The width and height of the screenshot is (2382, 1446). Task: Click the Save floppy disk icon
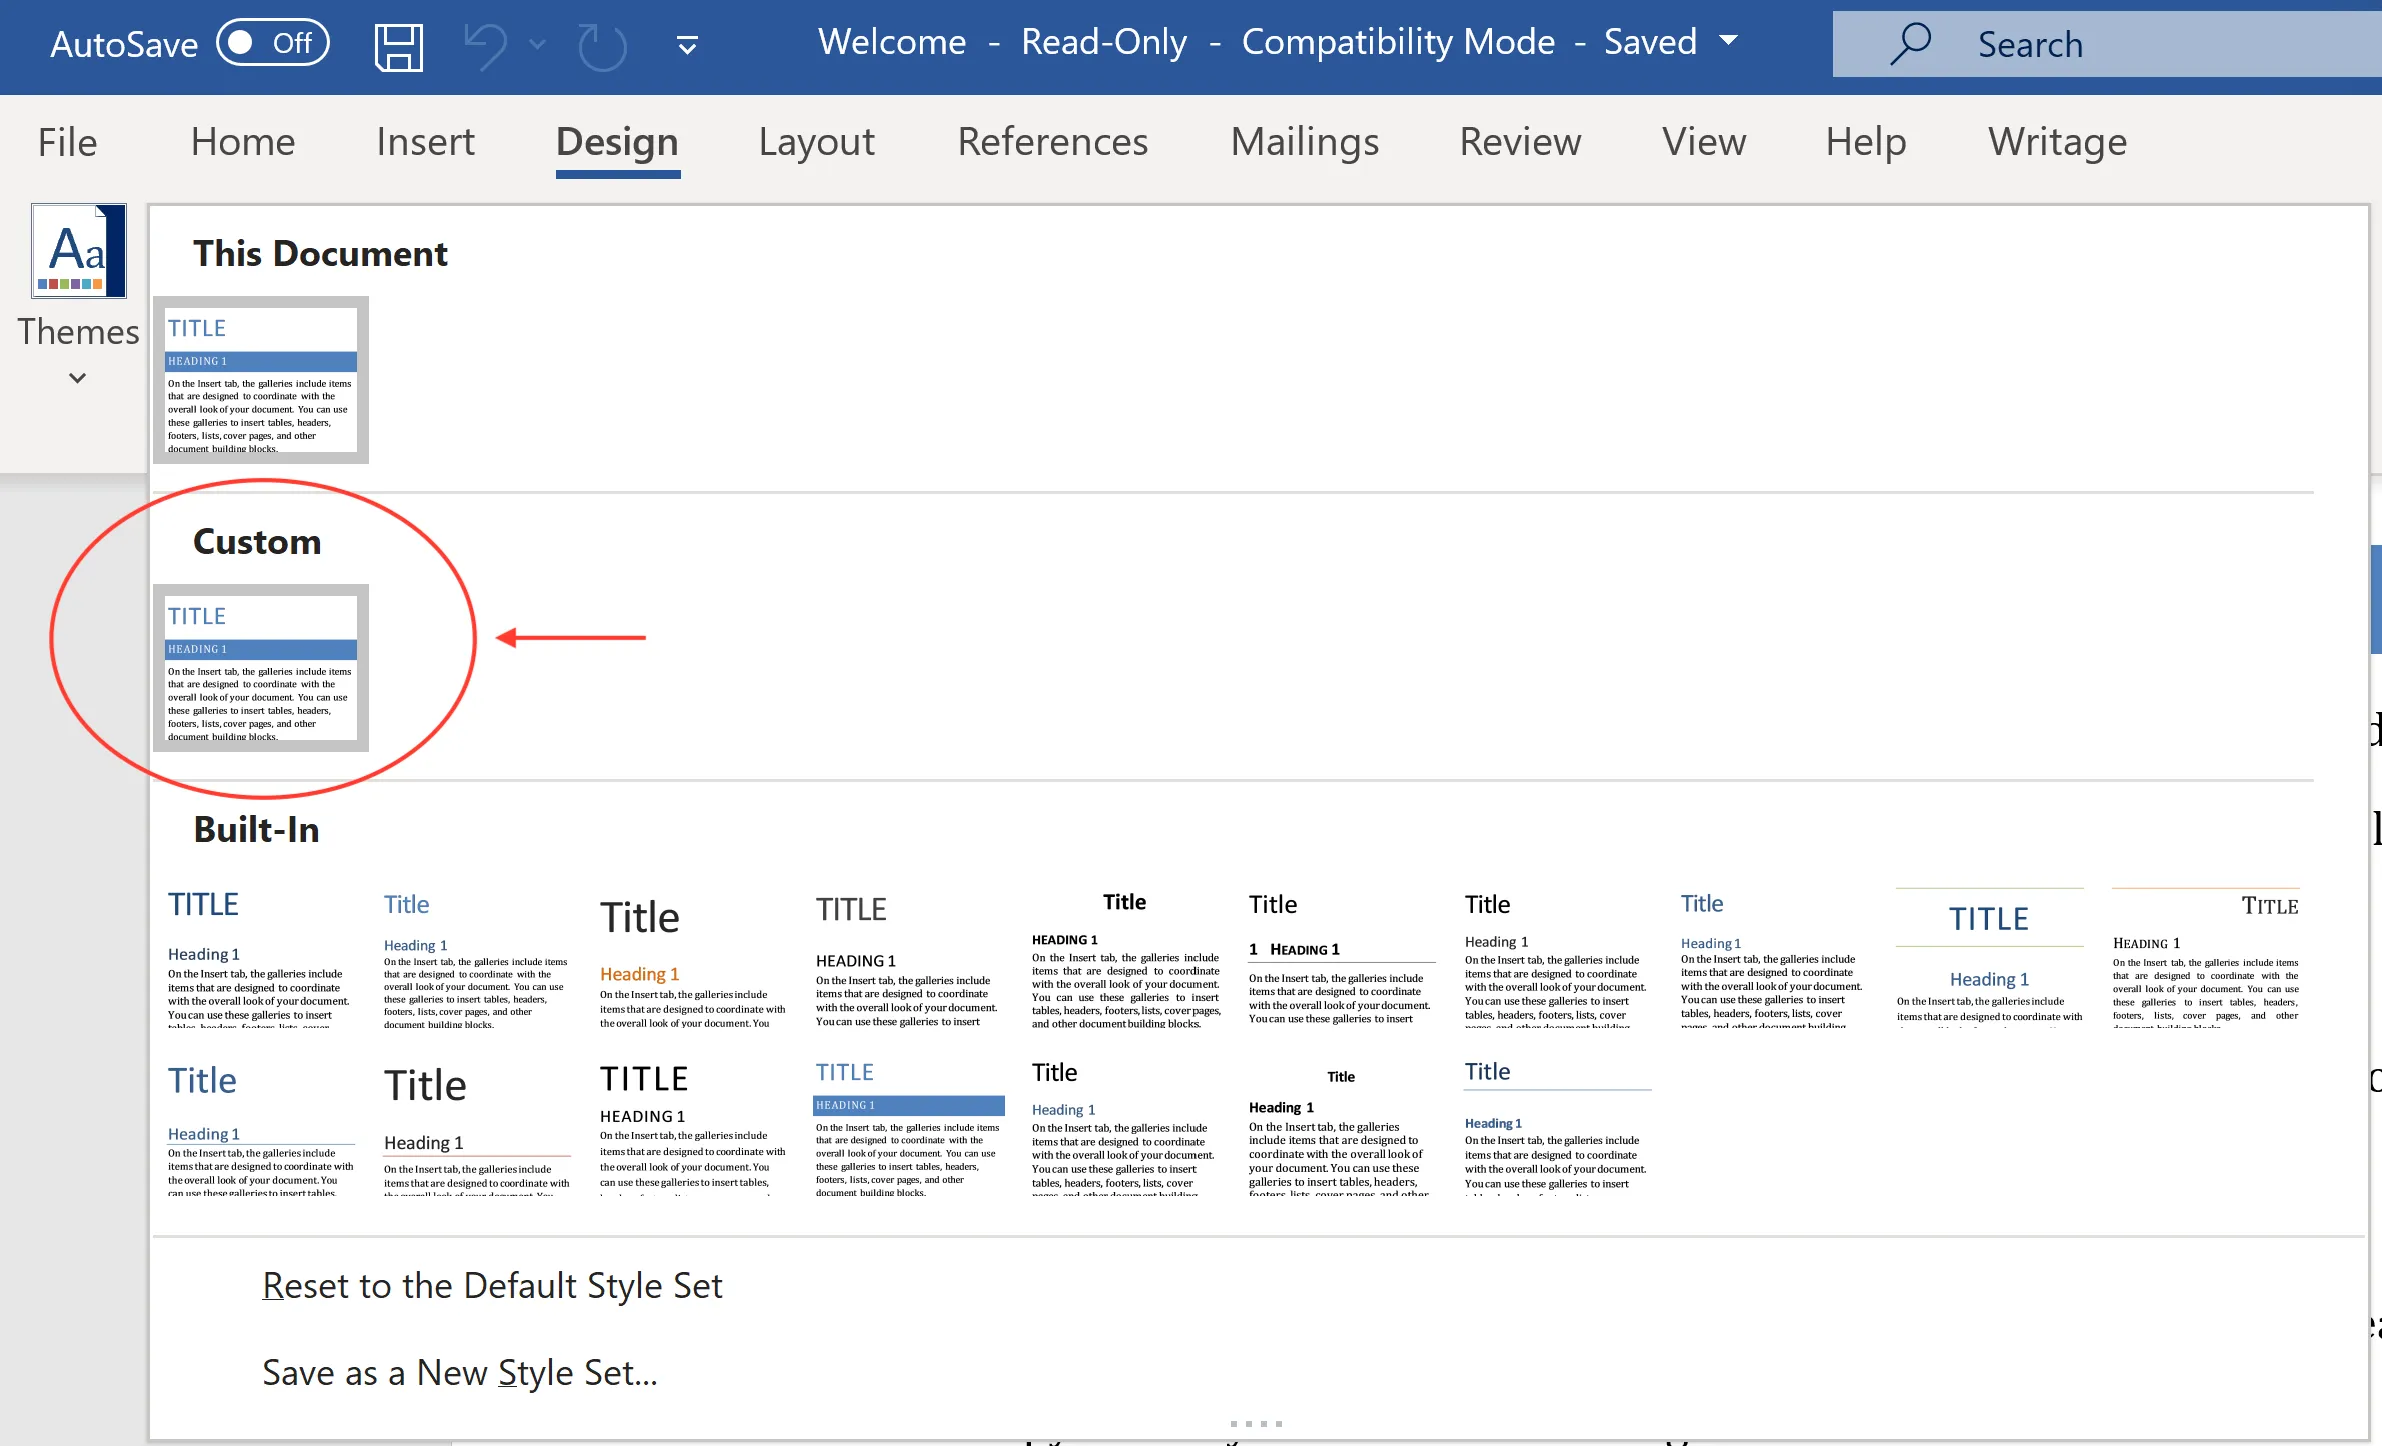tap(398, 46)
